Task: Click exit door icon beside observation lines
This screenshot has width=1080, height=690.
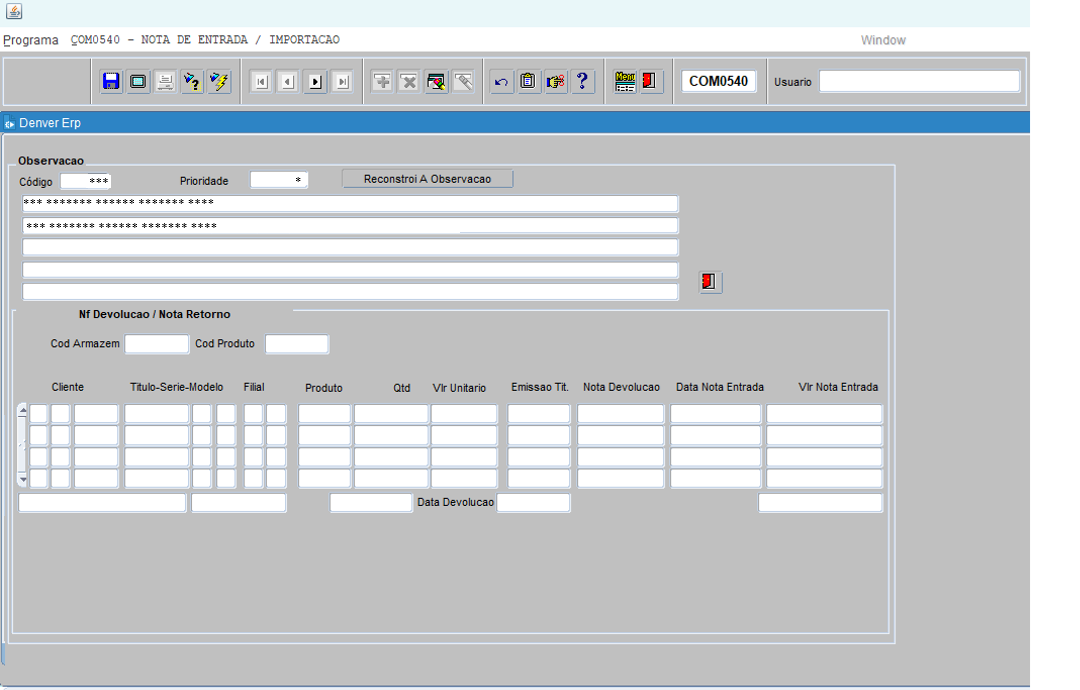Action: coord(710,282)
